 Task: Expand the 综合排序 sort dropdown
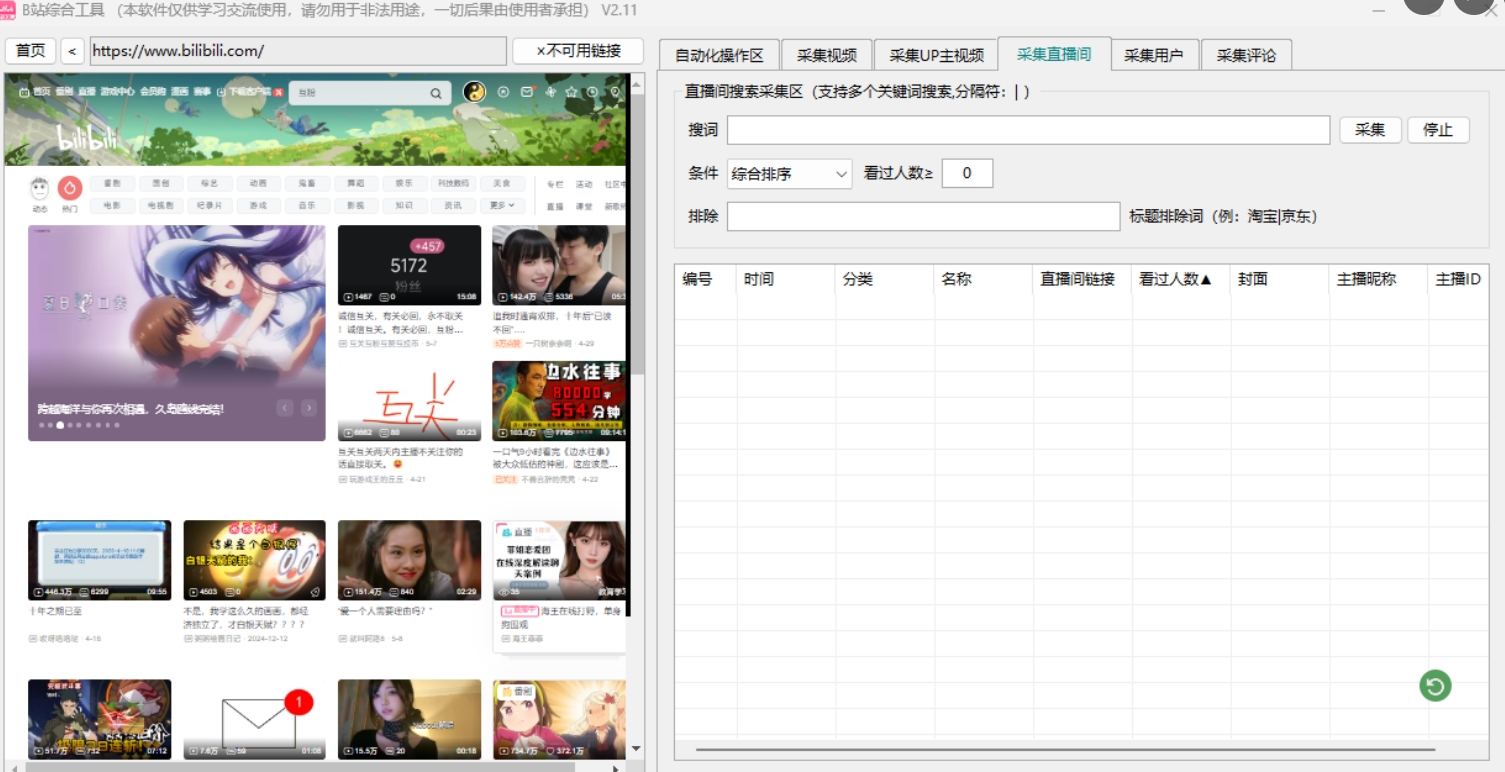click(789, 173)
